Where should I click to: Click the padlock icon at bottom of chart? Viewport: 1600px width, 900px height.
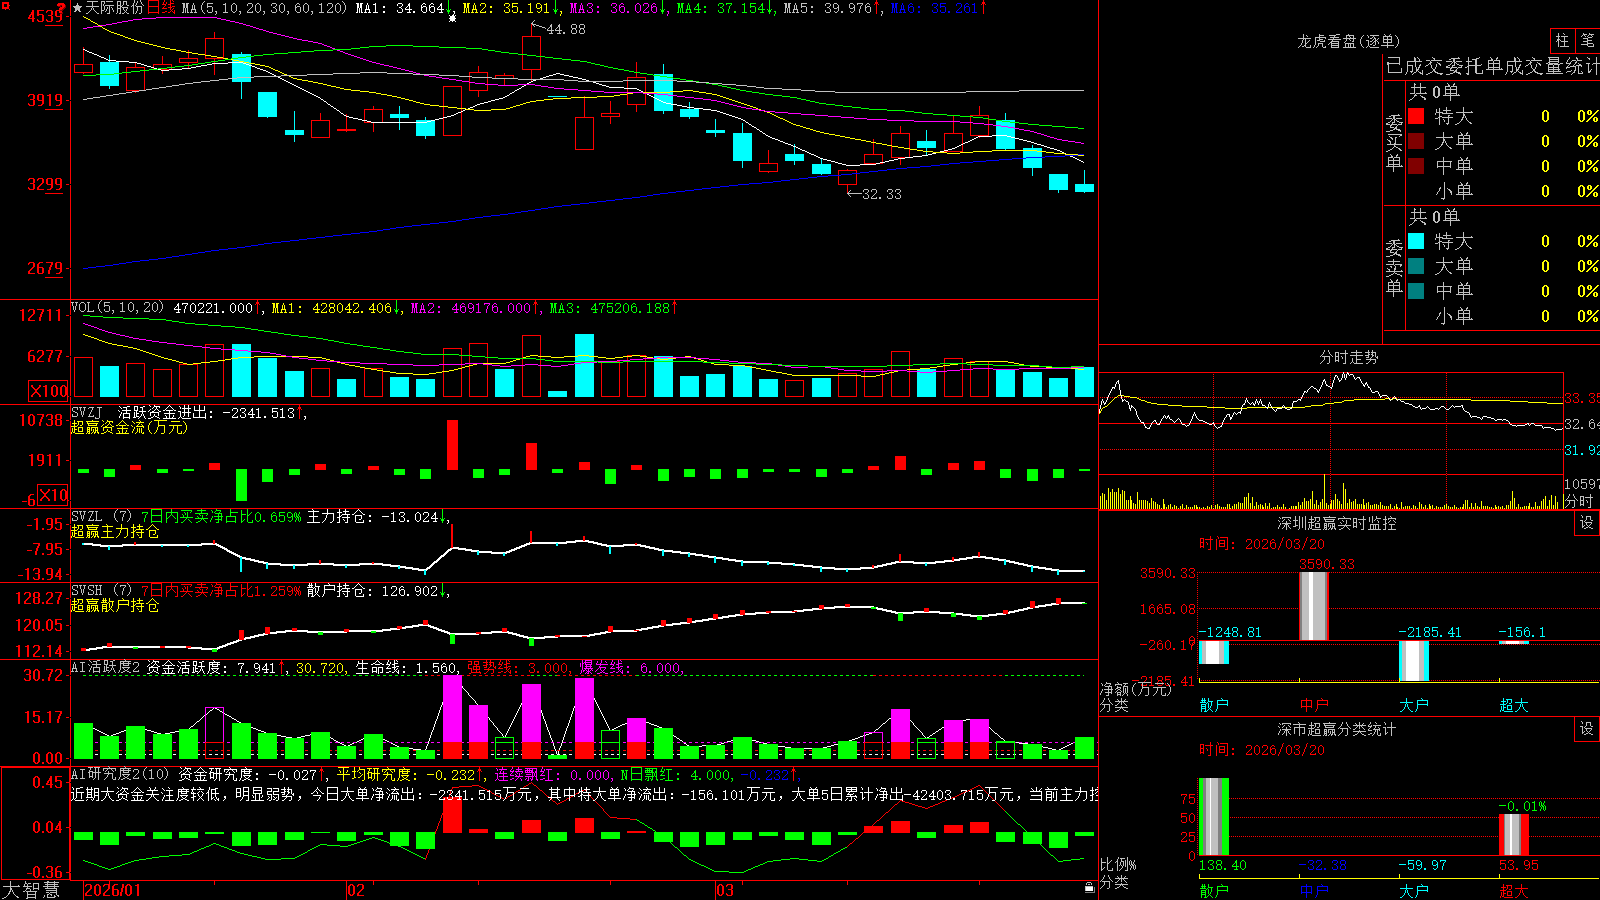1090,887
